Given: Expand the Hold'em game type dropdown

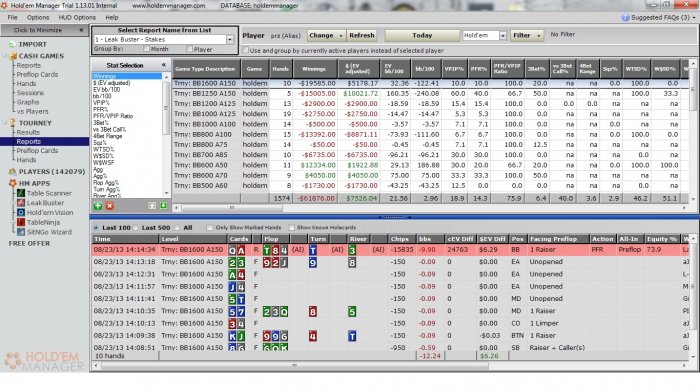Looking at the screenshot, I should [x=503, y=35].
